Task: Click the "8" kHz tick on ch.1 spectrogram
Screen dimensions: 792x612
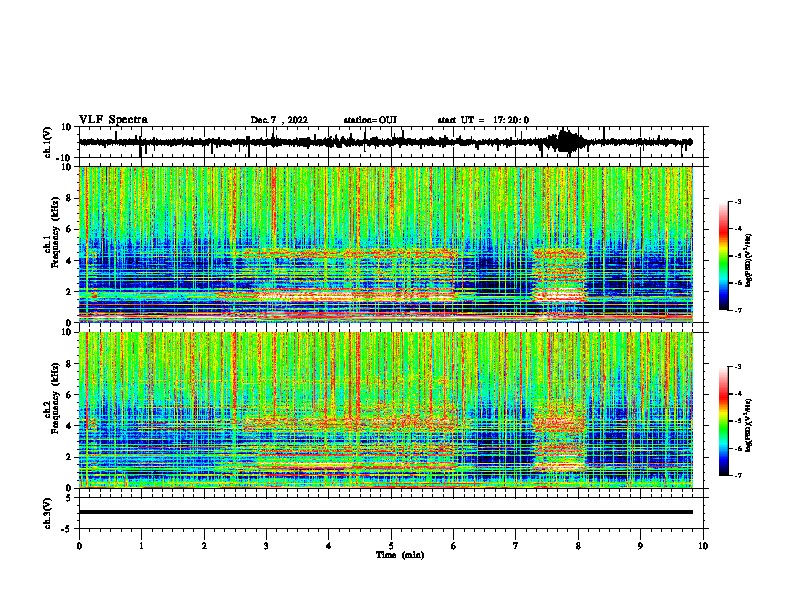Action: coord(69,198)
